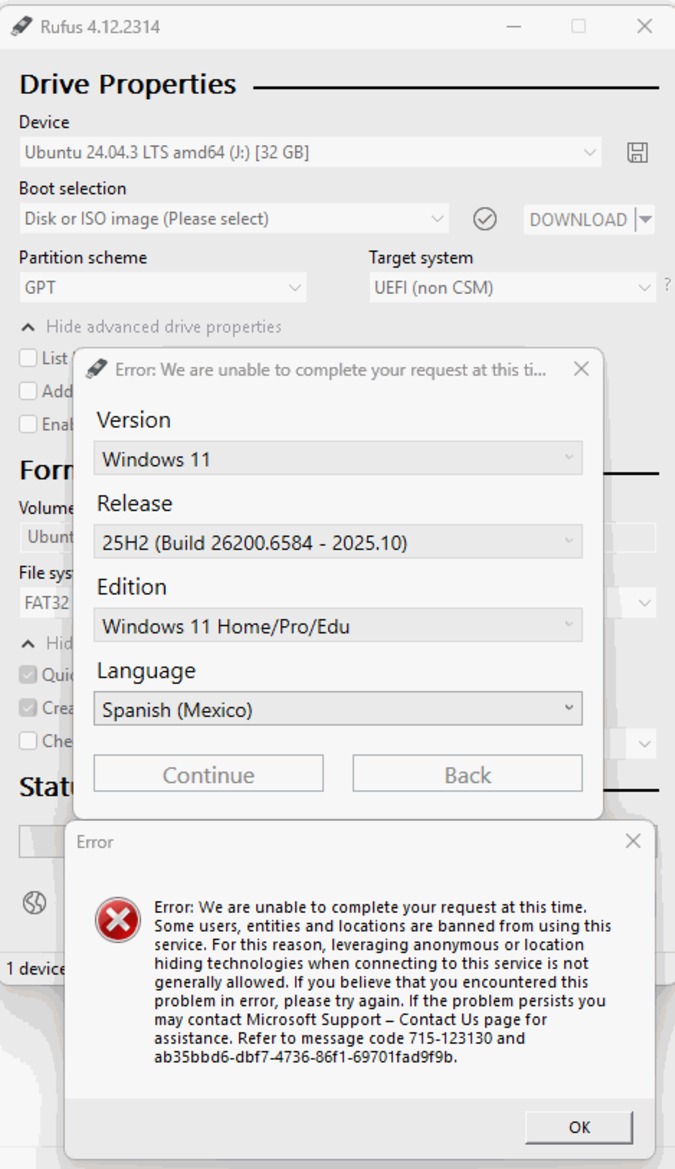Open the bad blocks passes dropdown arrow
This screenshot has height=1169, width=675.
pos(644,744)
